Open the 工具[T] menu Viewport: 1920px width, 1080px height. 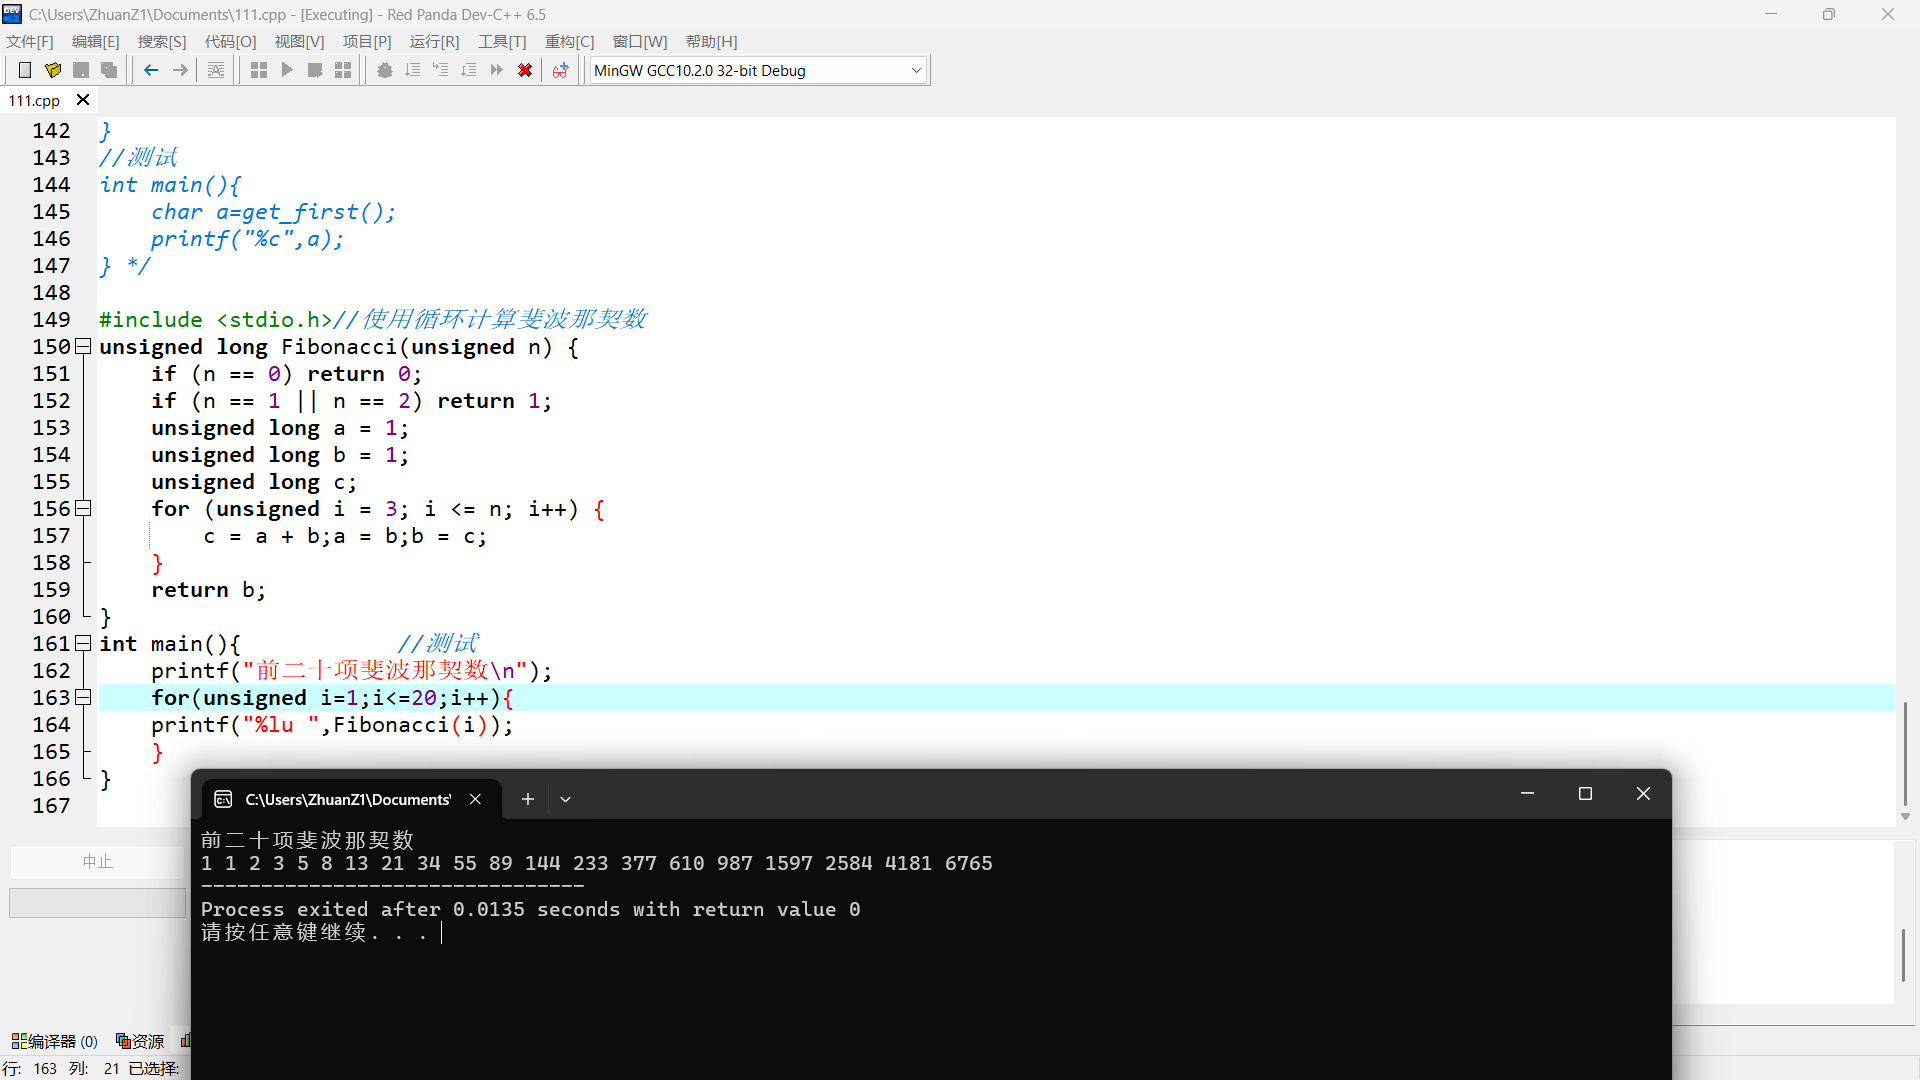(x=501, y=41)
